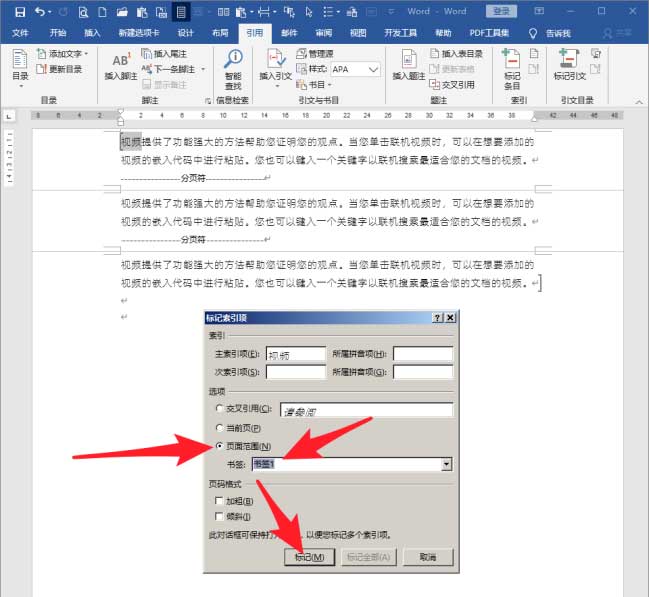Open the File (文件) menu

tap(20, 33)
